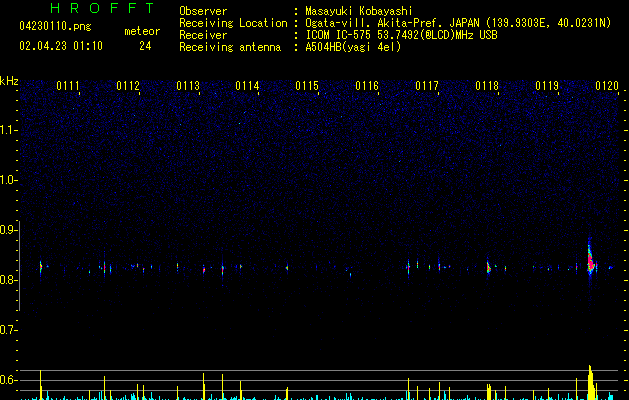Click the first meteor echo left of 0111

tap(41, 267)
